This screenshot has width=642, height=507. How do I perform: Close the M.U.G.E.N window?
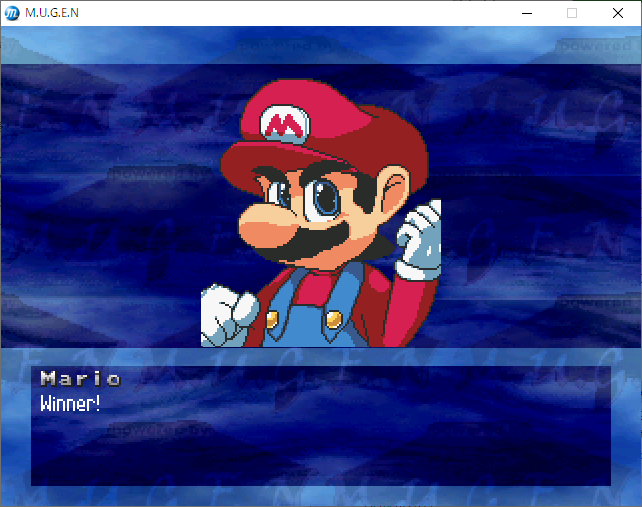[x=618, y=13]
